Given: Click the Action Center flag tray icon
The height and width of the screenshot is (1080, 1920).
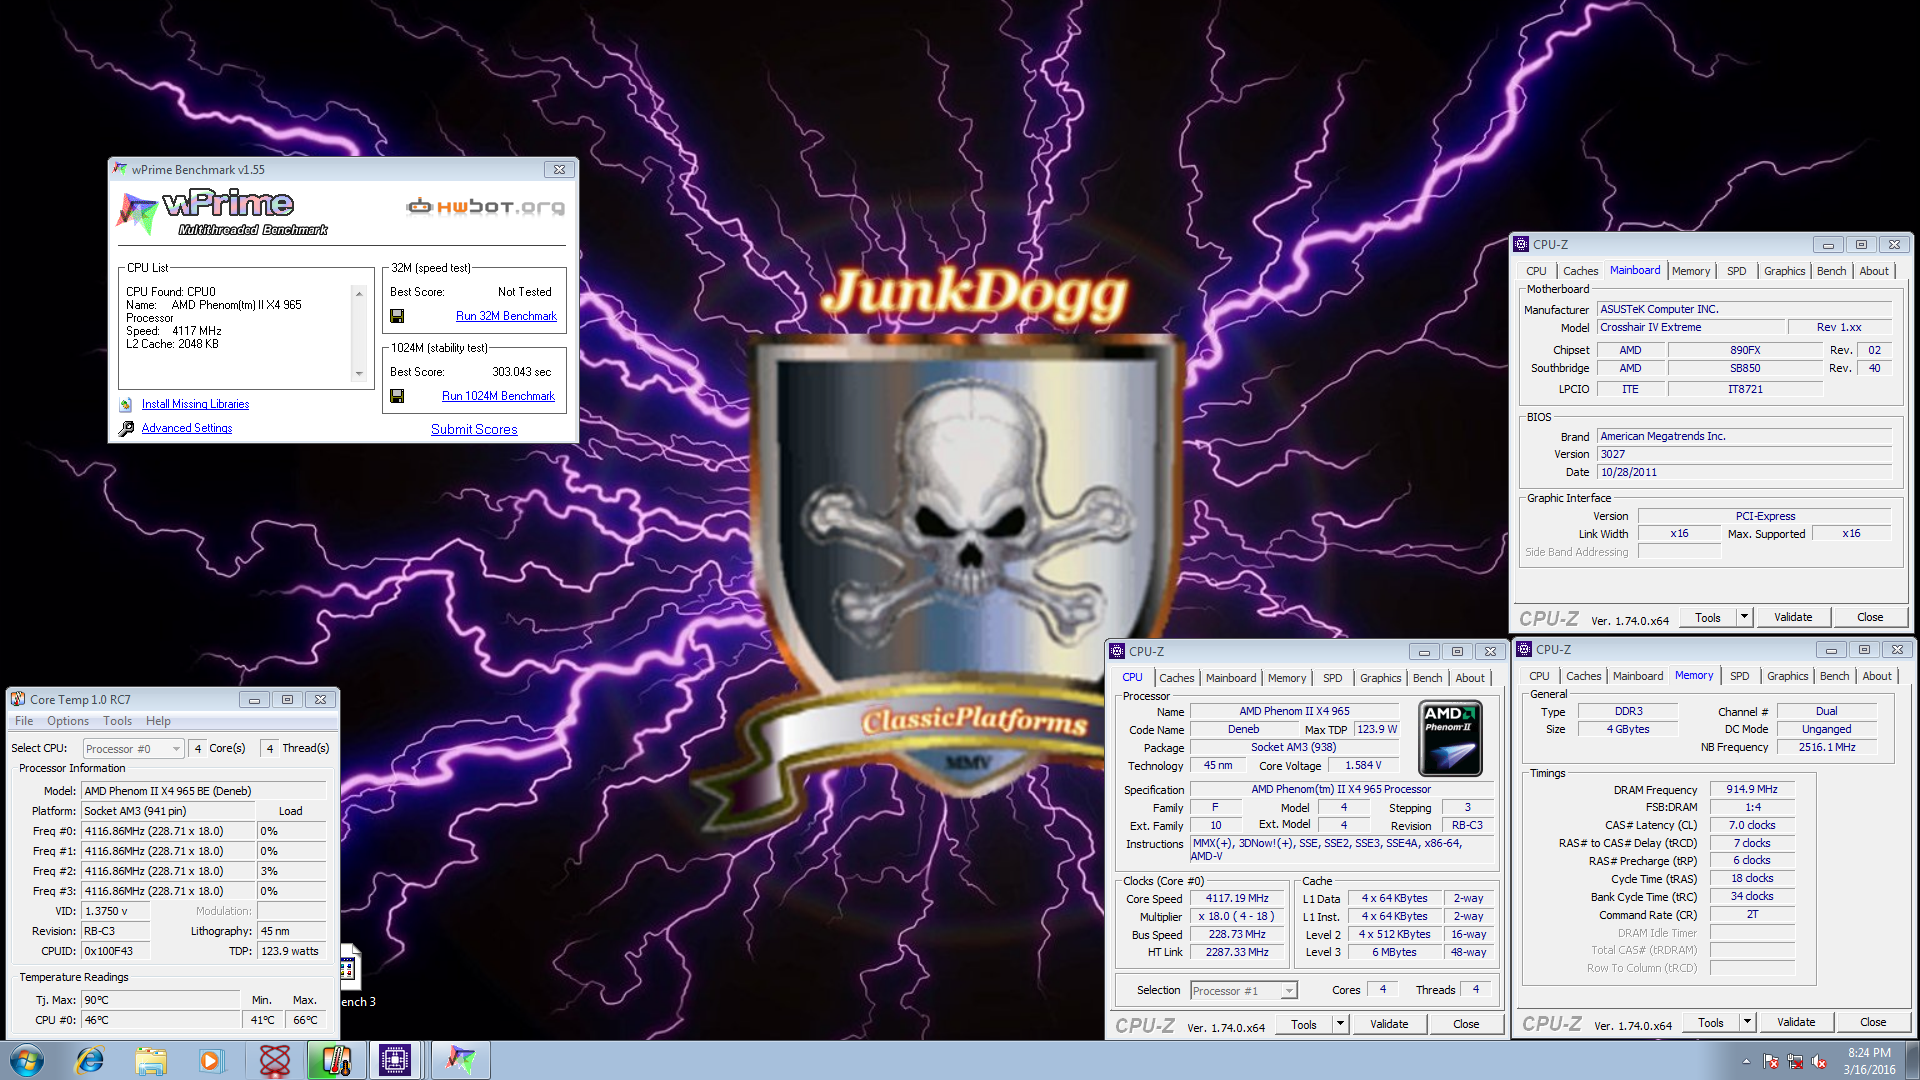Looking at the screenshot, I should coord(1771,1061).
